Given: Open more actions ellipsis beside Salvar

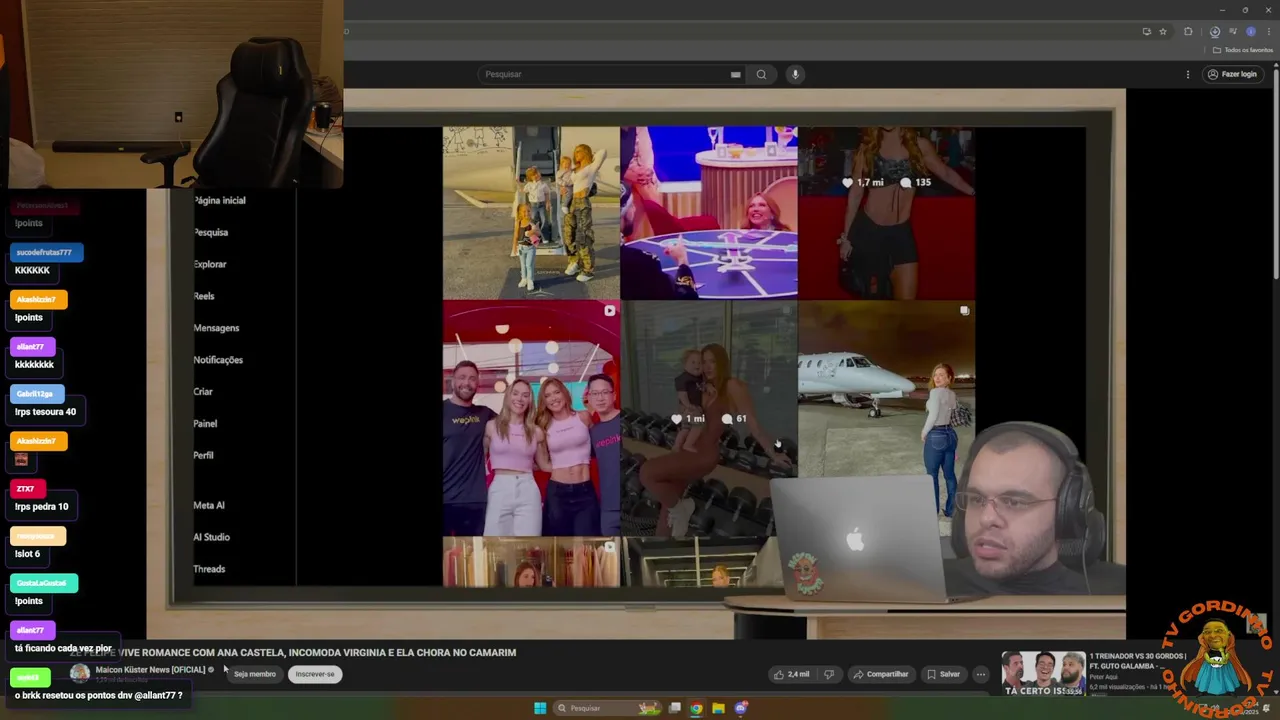Looking at the screenshot, I should 981,674.
